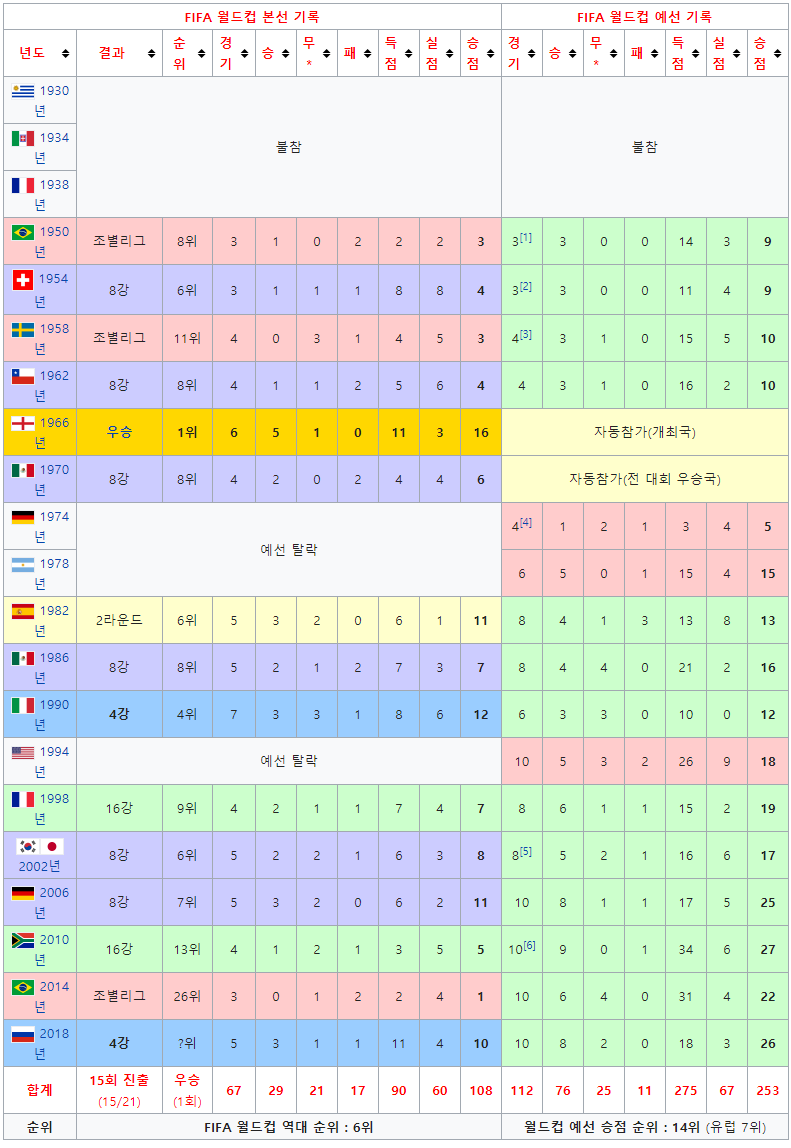Click the '자동참가(개최국)' cell
Viewport: 791px width, 1148px height.
click(645, 432)
